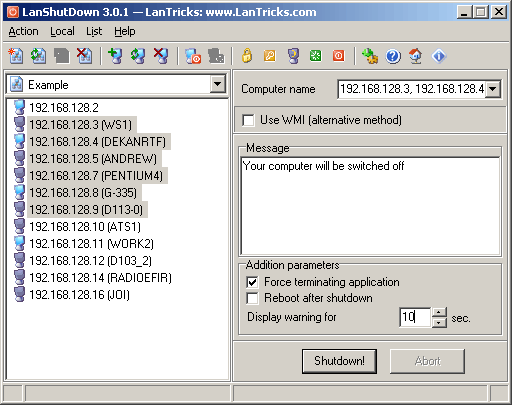Expand the Example list dropdown
The width and height of the screenshot is (512, 405).
218,84
